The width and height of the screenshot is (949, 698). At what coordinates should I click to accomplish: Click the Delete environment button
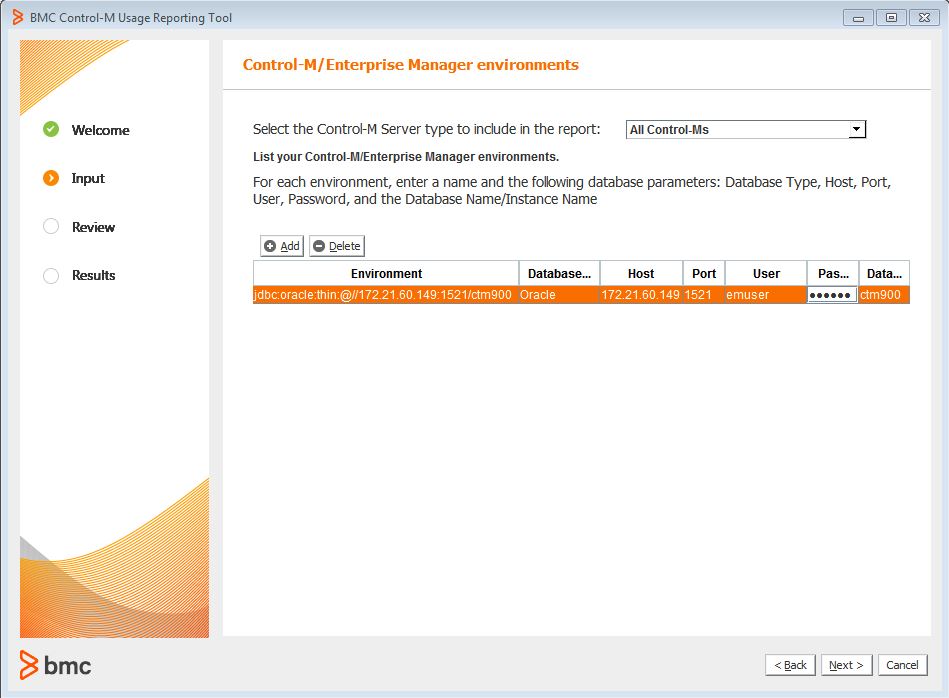point(337,246)
